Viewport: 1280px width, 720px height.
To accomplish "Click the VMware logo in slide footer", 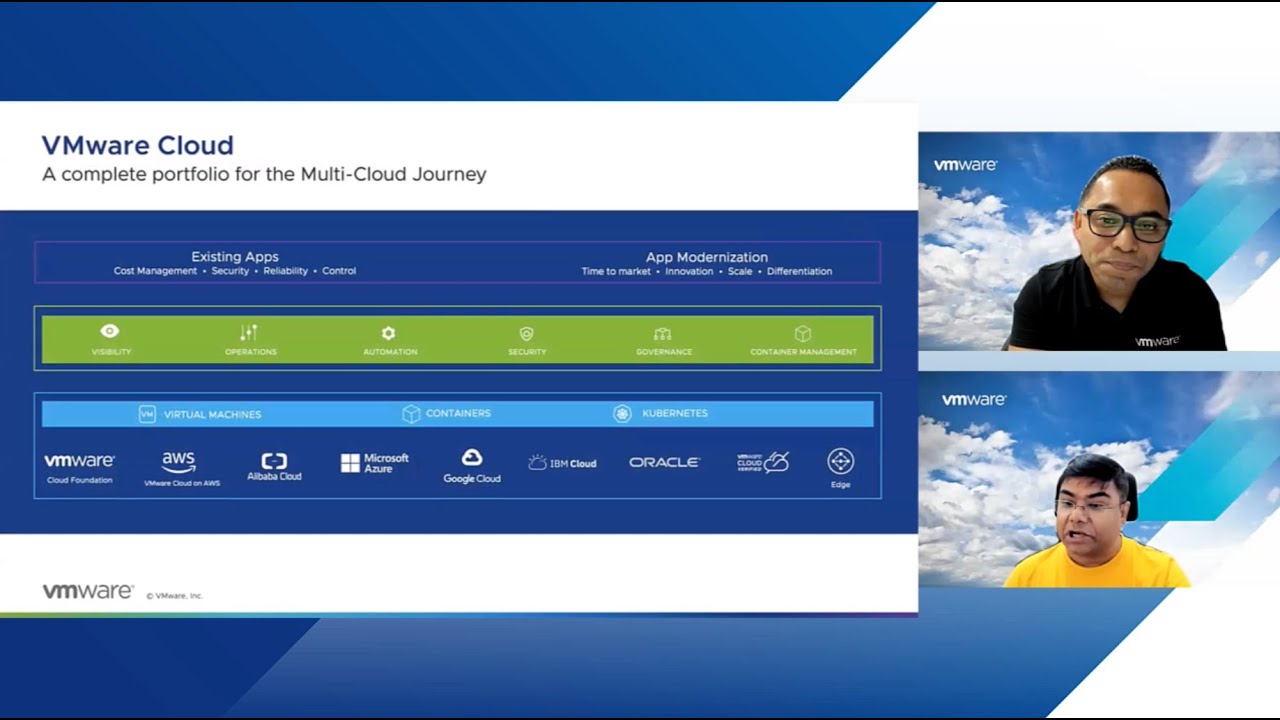I will pyautogui.click(x=87, y=591).
